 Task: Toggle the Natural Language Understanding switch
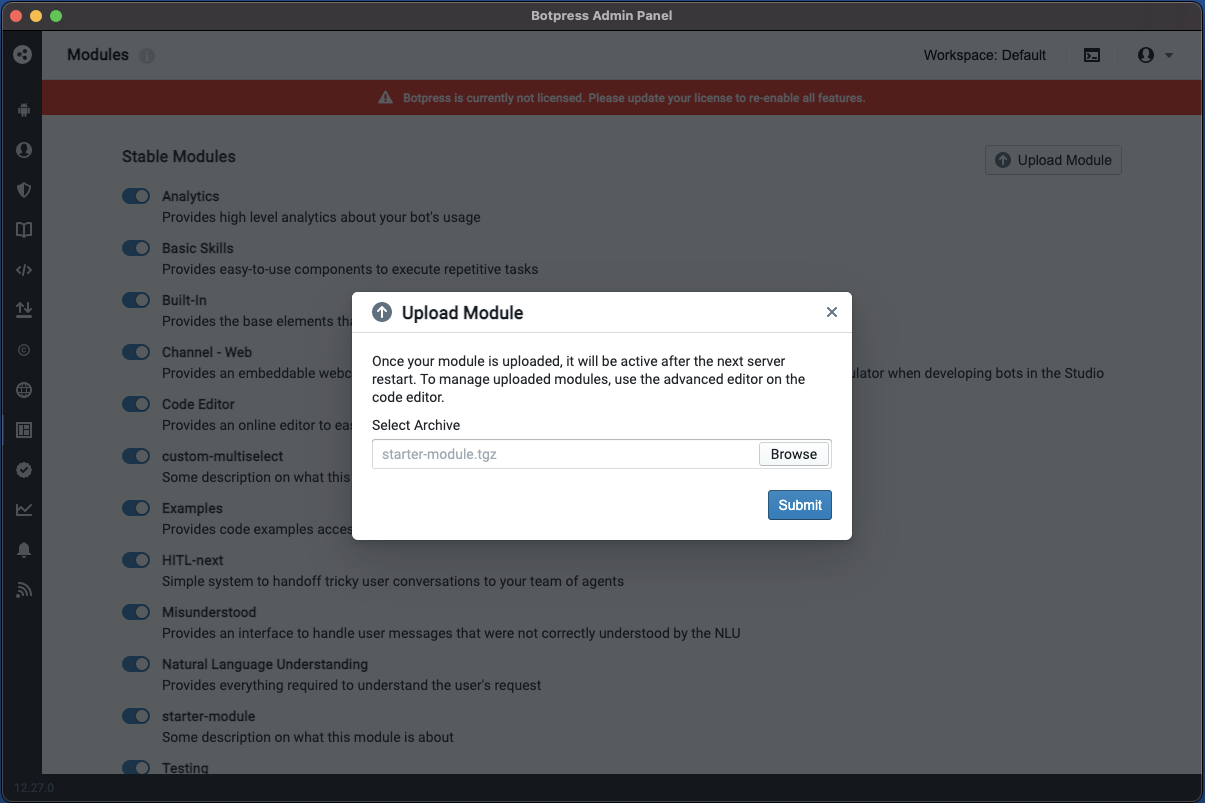(x=136, y=664)
